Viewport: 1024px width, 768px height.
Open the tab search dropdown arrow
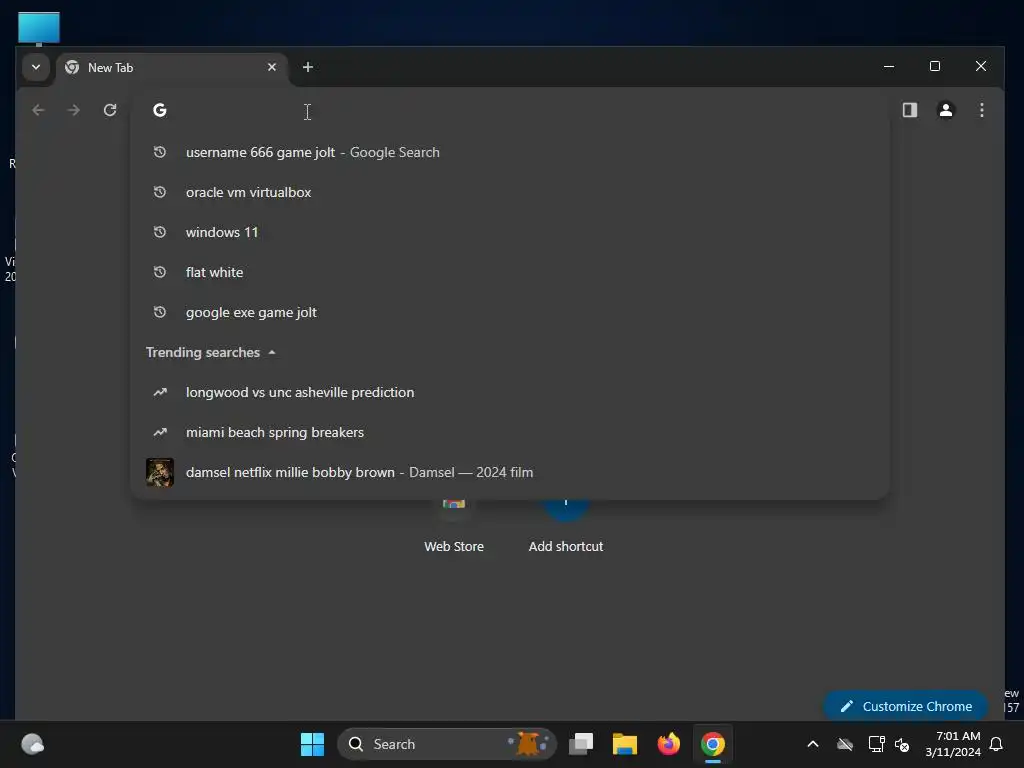click(36, 67)
